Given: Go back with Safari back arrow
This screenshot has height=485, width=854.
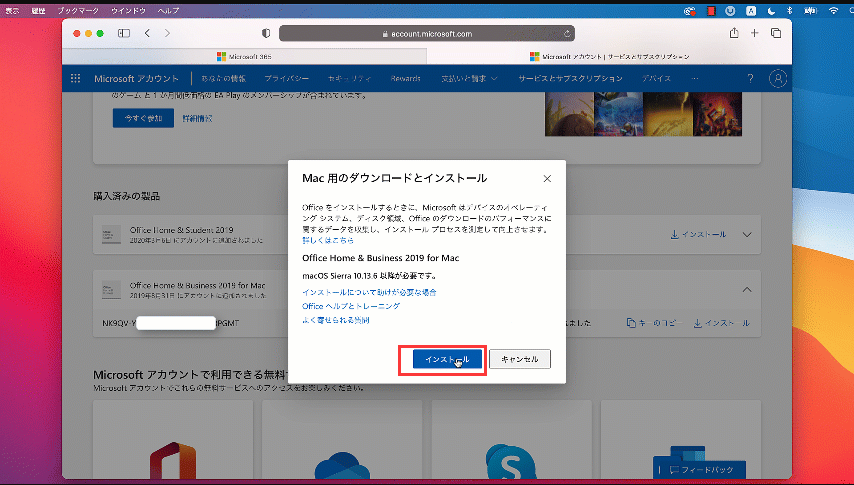Looking at the screenshot, I should [148, 33].
